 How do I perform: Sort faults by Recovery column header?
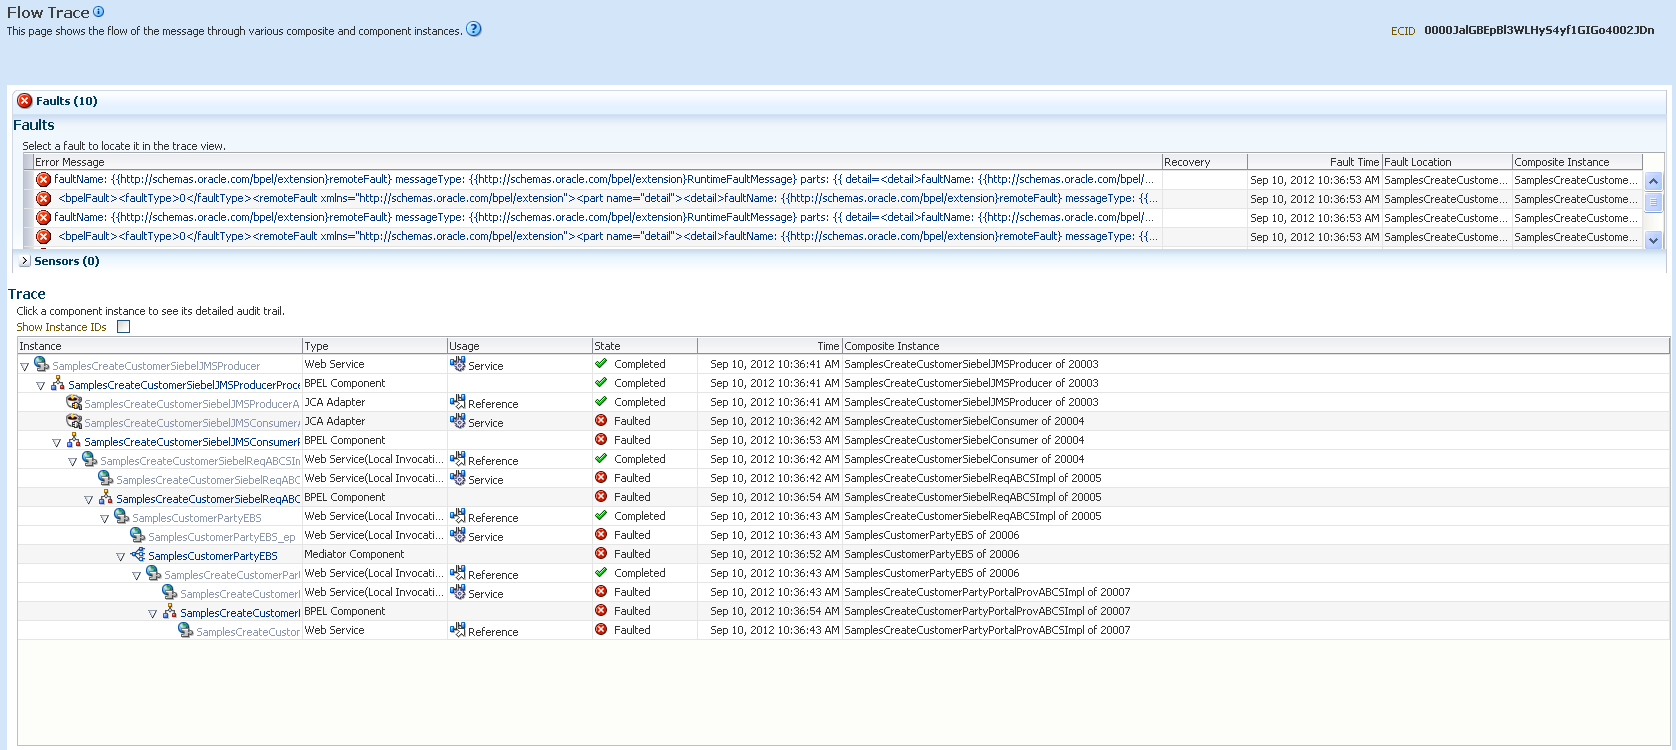[1204, 162]
